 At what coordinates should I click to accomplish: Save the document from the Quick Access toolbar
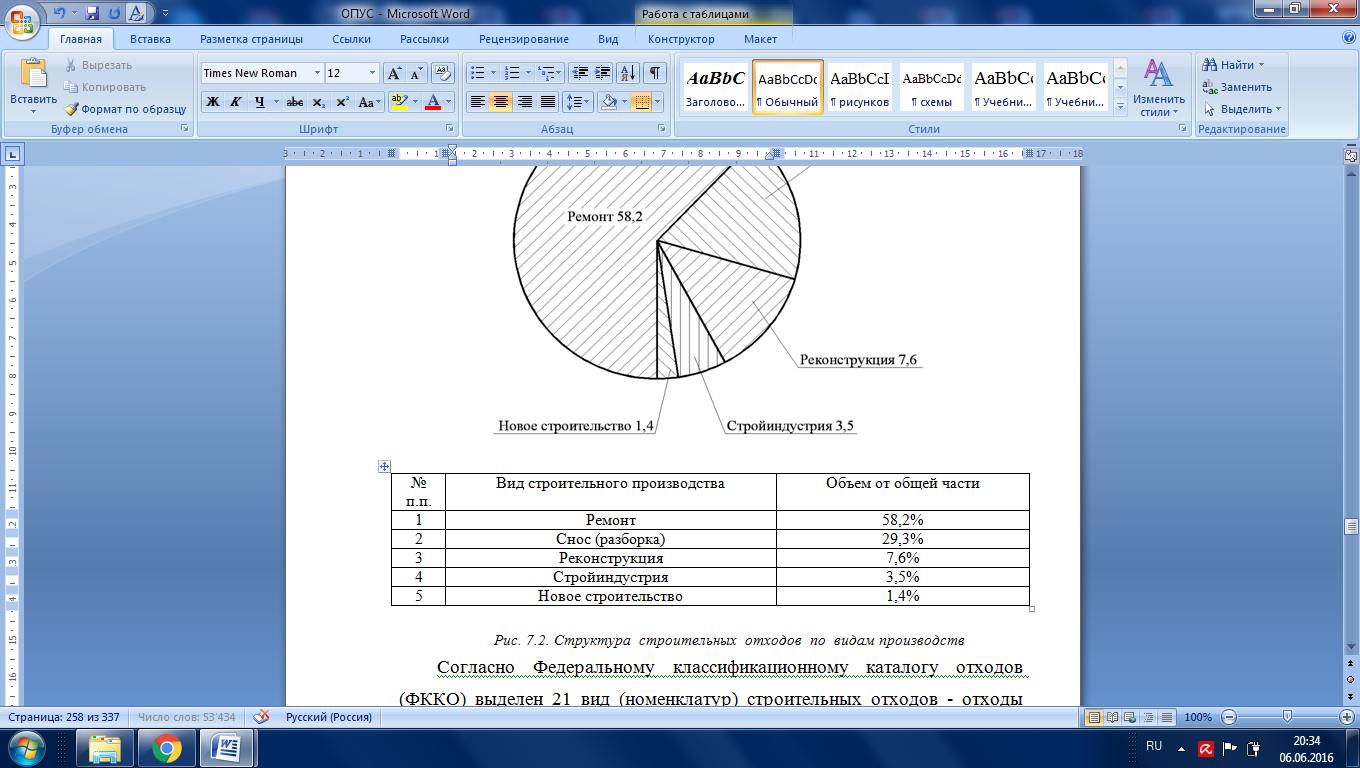92,12
